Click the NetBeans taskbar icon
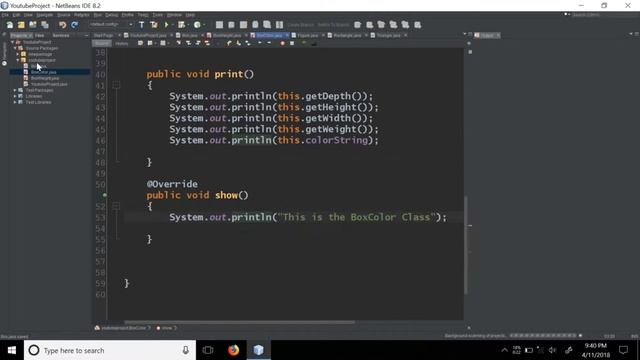 click(x=258, y=350)
